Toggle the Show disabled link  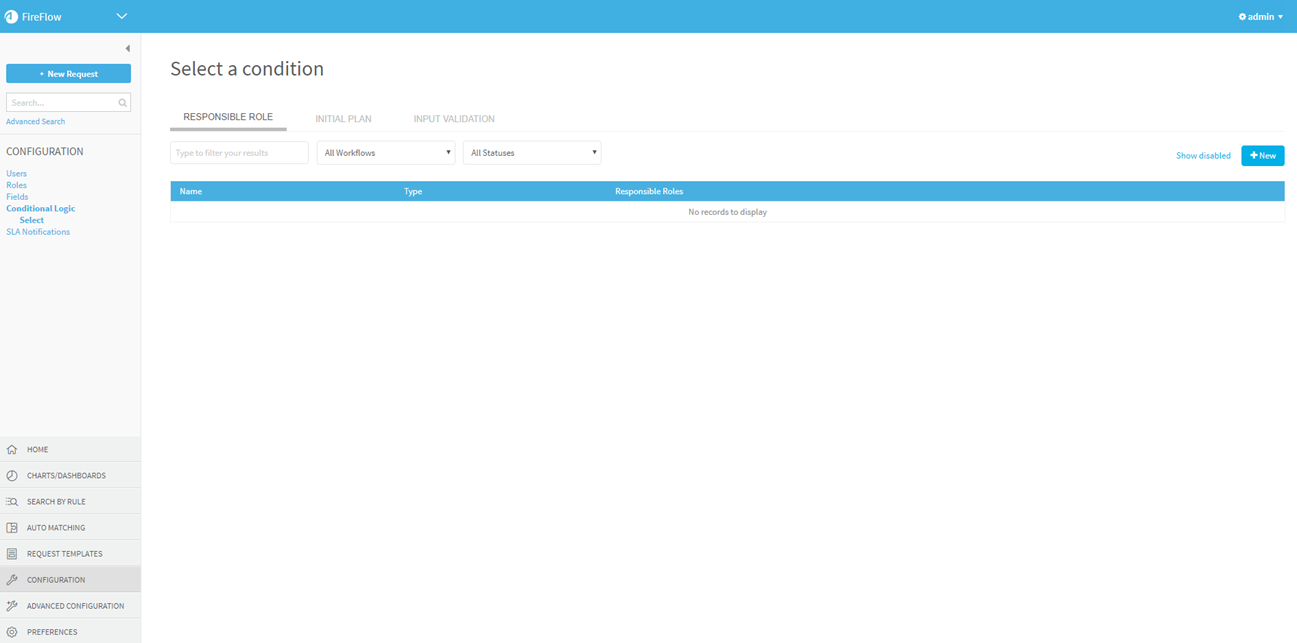pyautogui.click(x=1203, y=156)
